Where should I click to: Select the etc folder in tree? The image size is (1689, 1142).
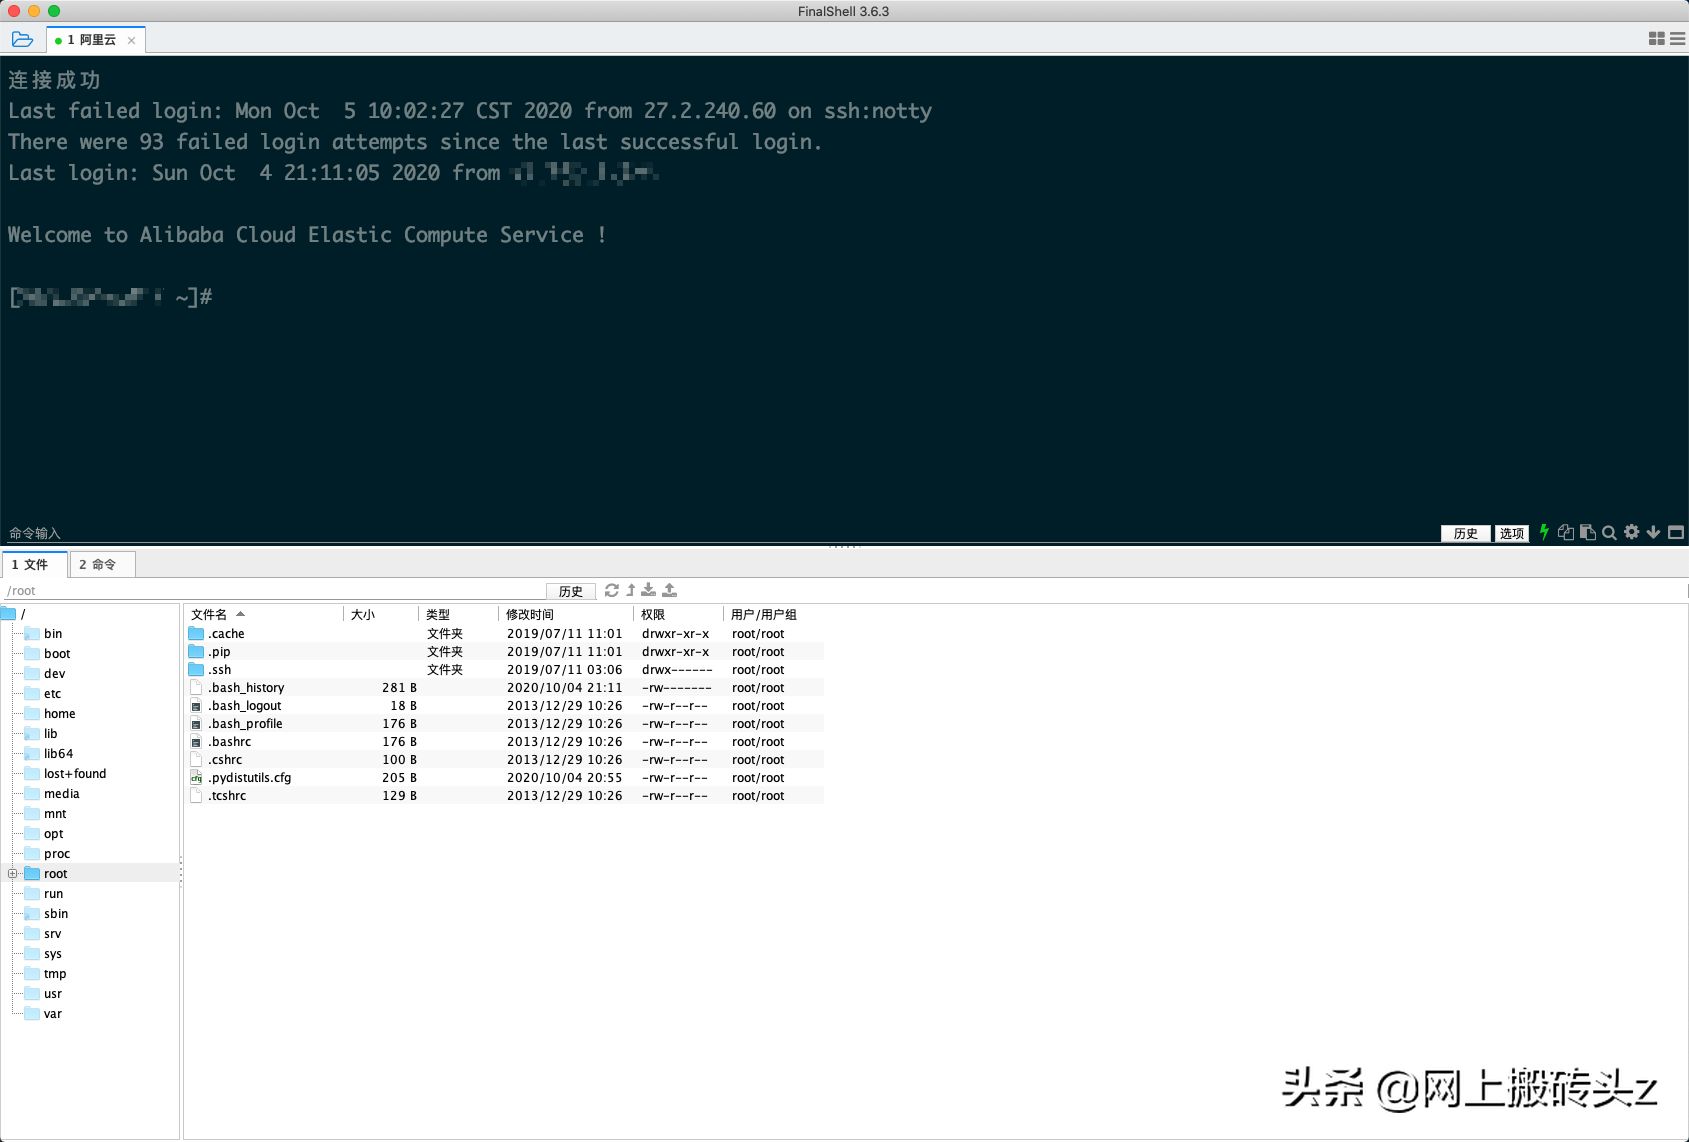point(52,693)
